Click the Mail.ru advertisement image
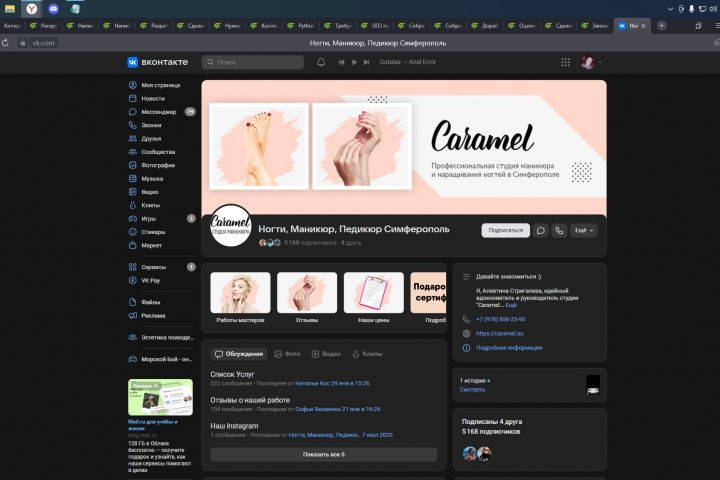 160,397
